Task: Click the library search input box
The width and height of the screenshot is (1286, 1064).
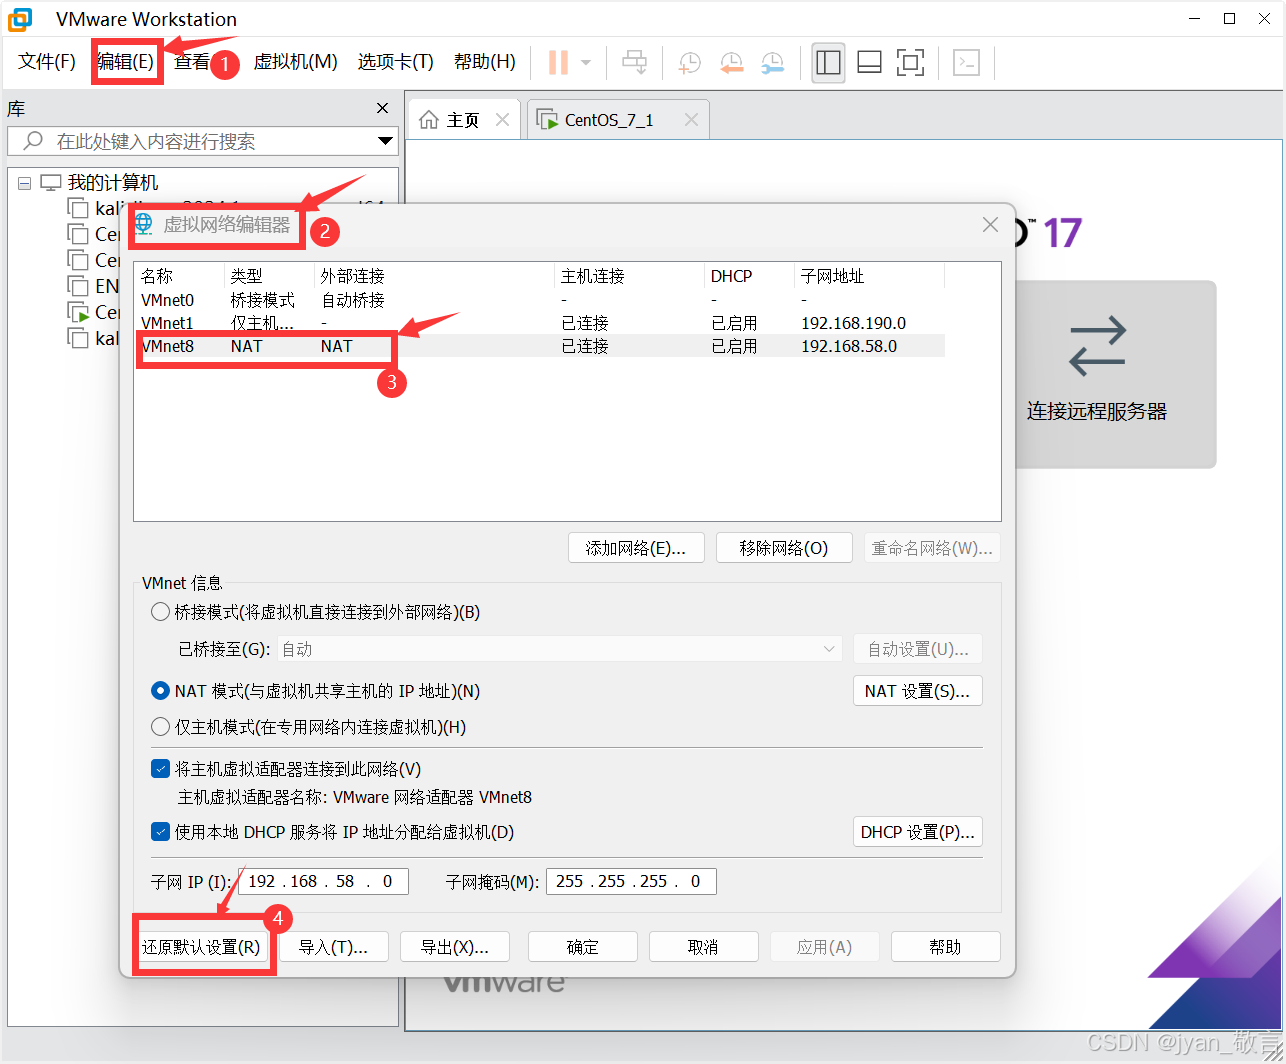Action: coord(202,141)
